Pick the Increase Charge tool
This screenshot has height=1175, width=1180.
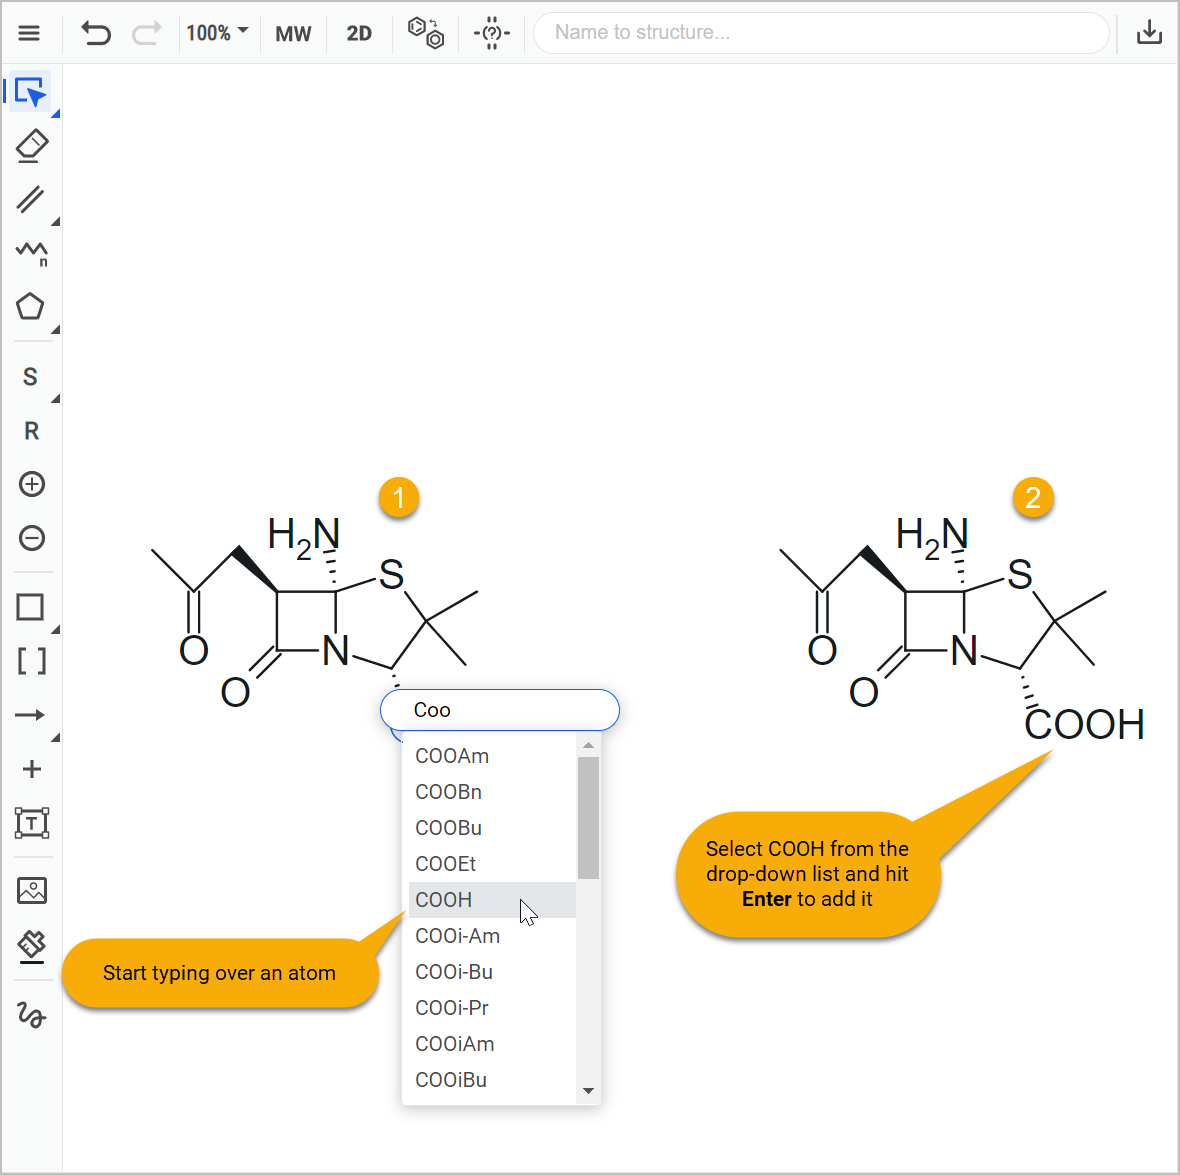[31, 484]
